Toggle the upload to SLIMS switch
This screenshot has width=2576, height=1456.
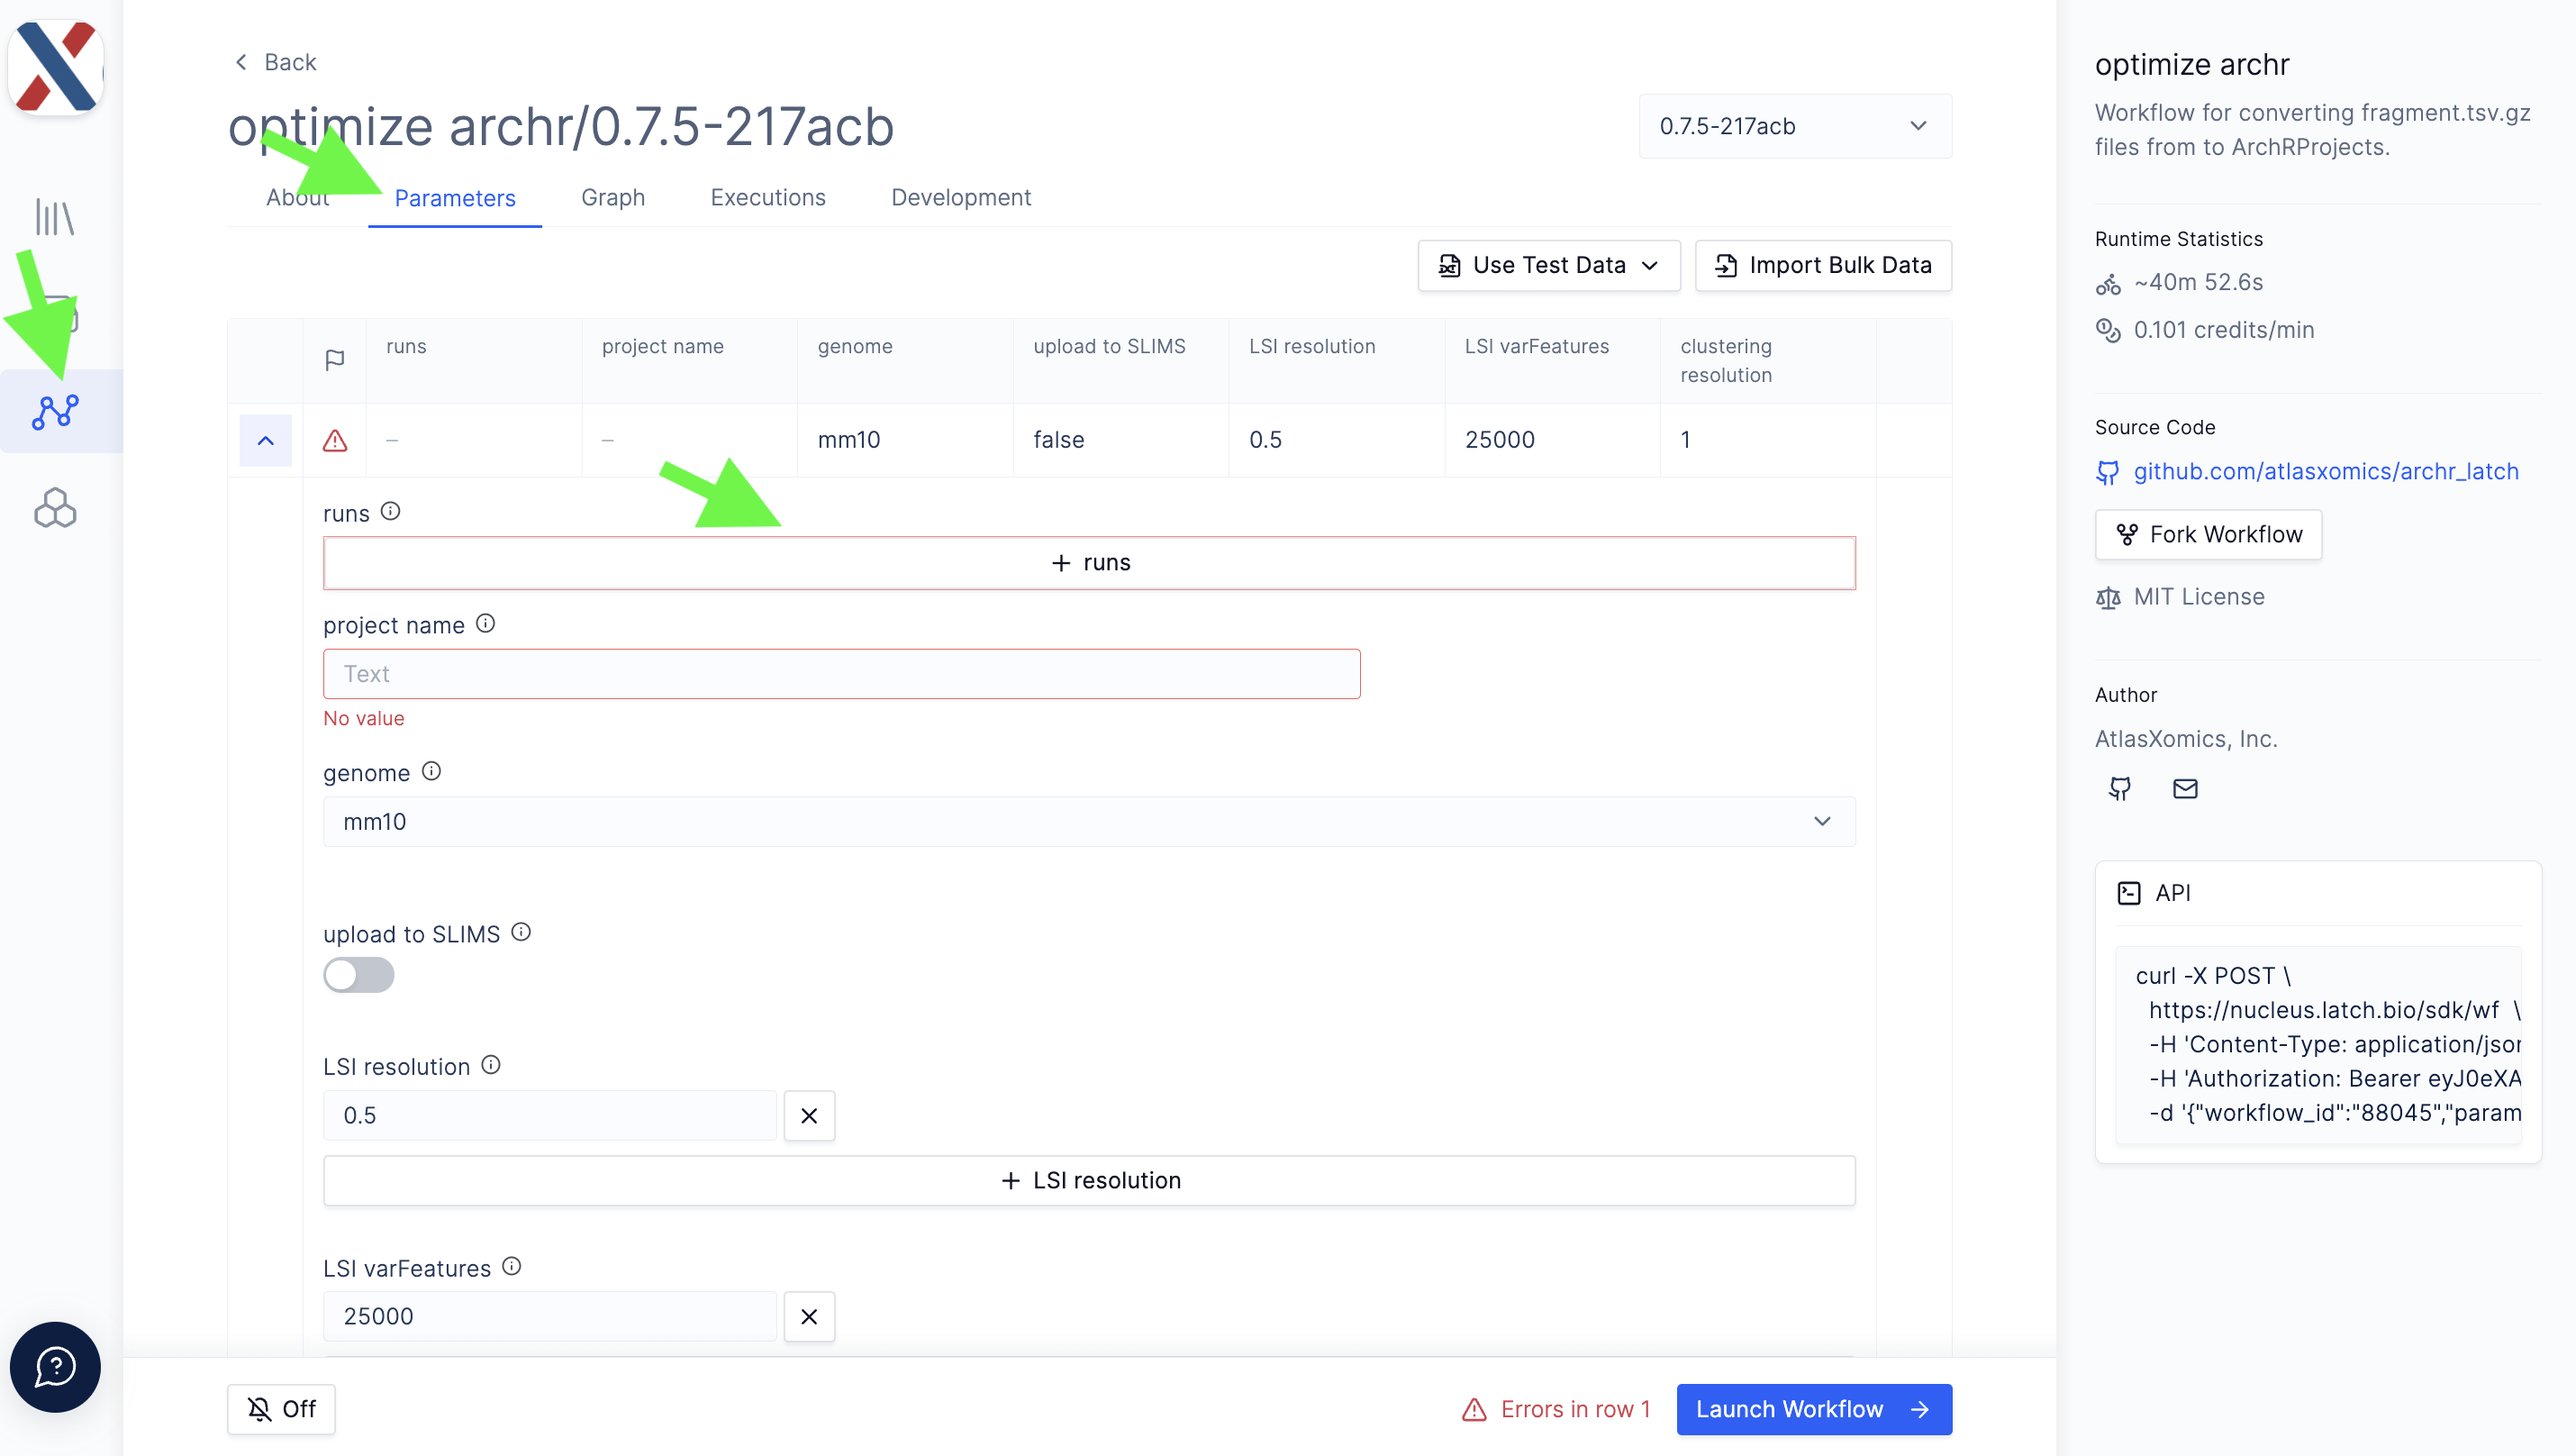tap(358, 975)
